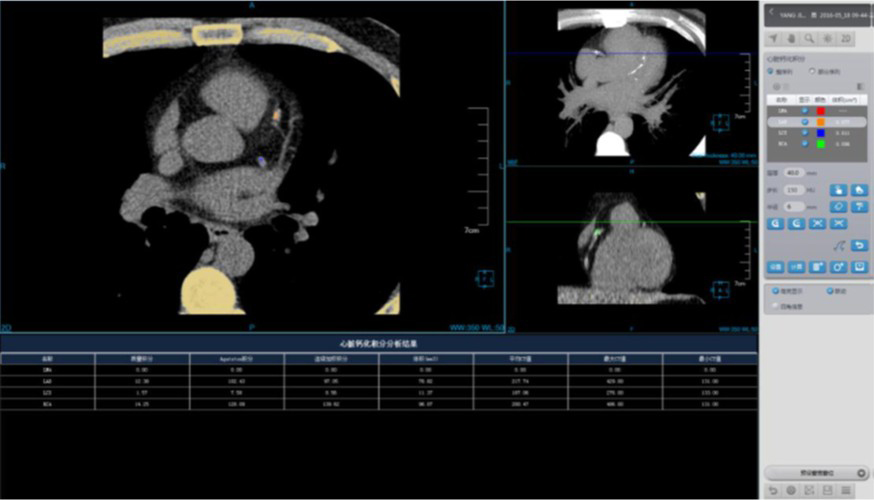Activate the magnifier zoom tool
The height and width of the screenshot is (500, 874).
pyautogui.click(x=808, y=38)
